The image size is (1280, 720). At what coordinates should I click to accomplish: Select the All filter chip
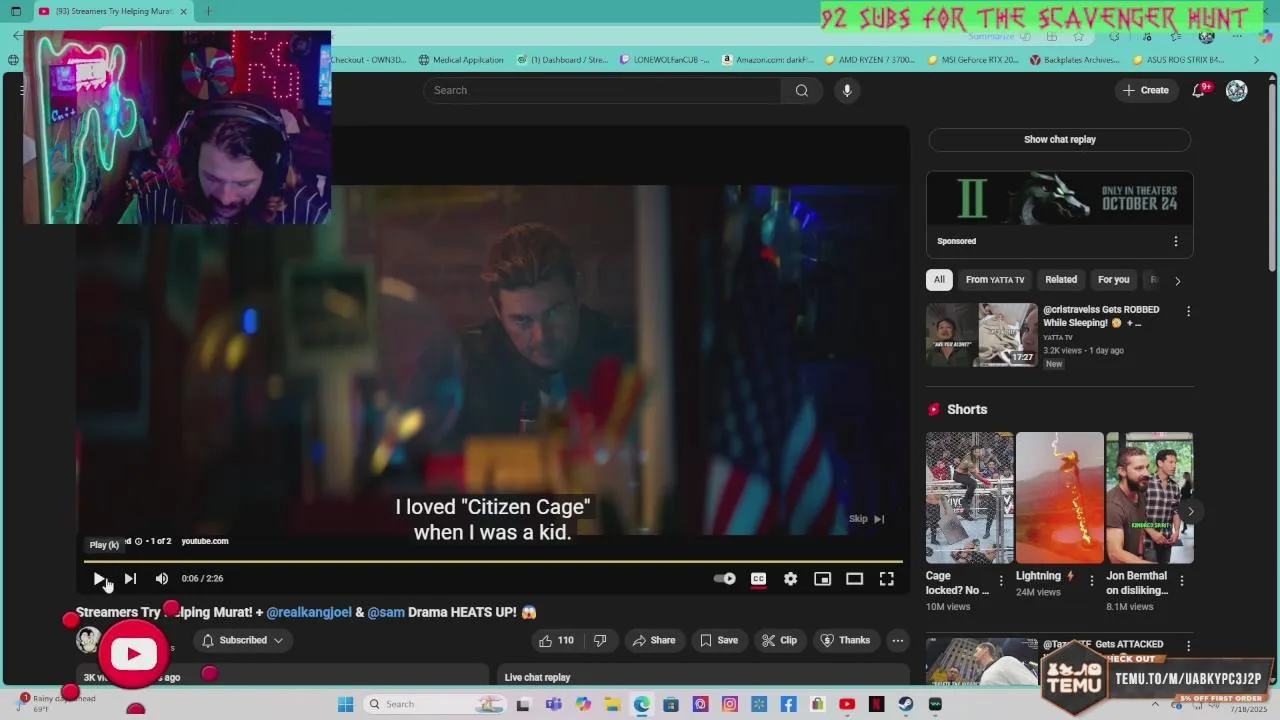pos(939,280)
